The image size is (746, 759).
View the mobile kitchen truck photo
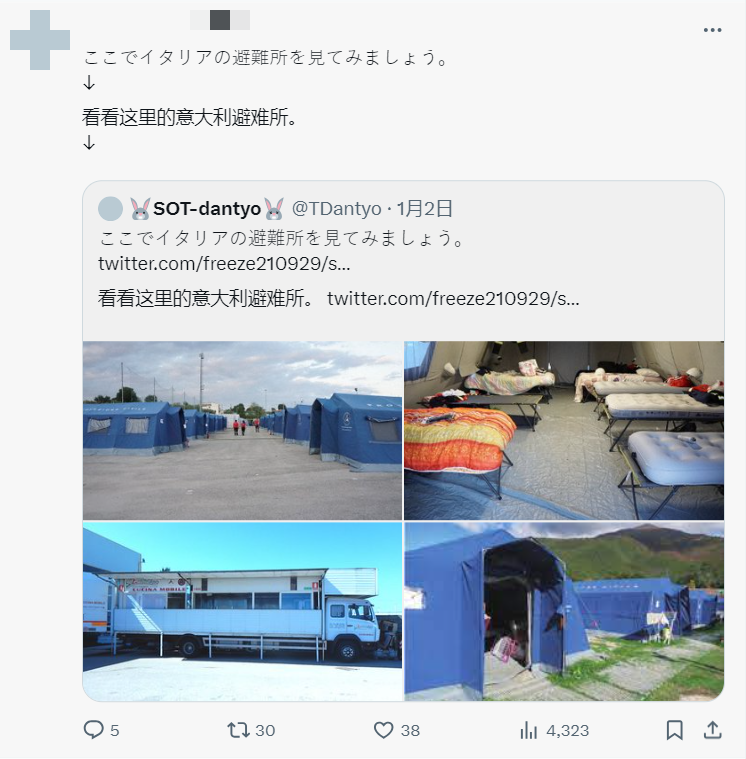(243, 611)
